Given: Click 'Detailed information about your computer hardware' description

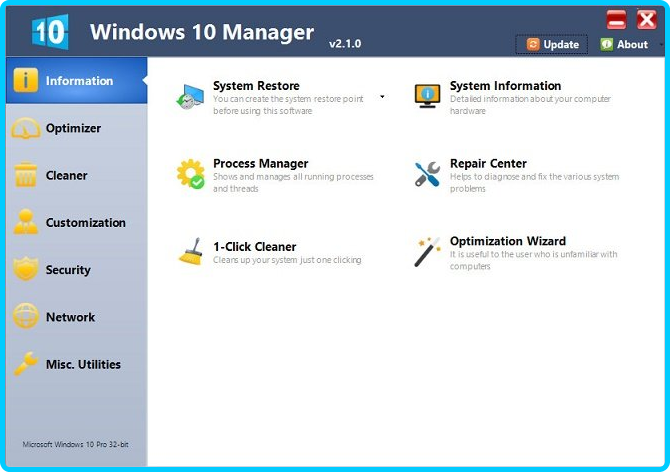Looking at the screenshot, I should click(x=530, y=105).
